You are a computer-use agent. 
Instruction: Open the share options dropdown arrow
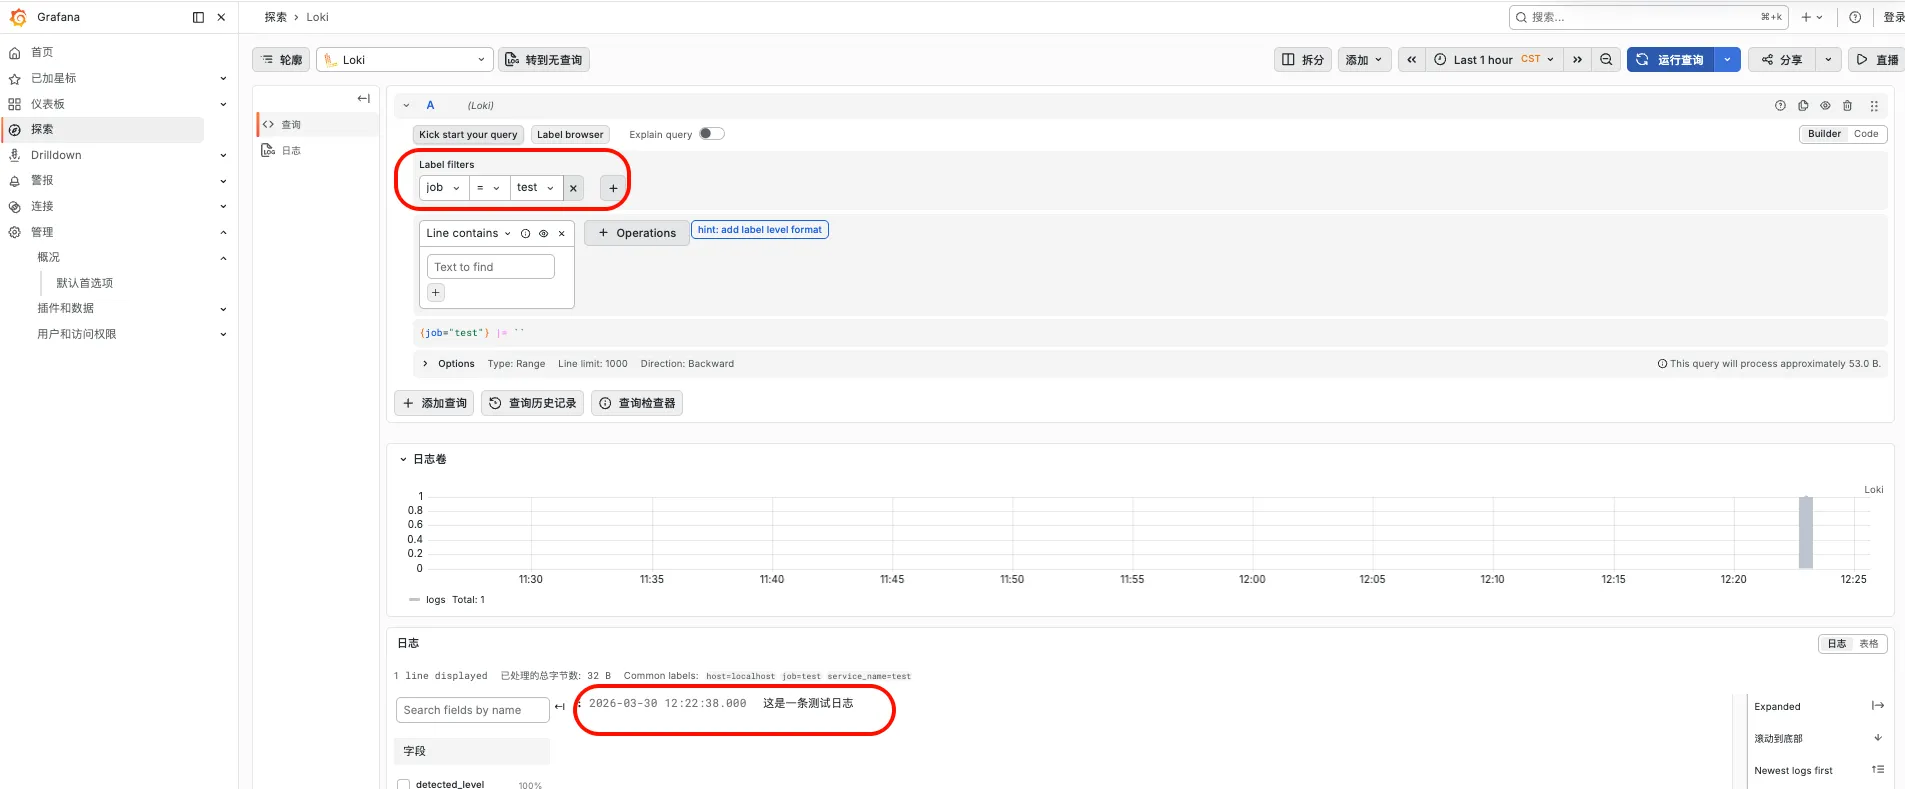click(x=1828, y=60)
